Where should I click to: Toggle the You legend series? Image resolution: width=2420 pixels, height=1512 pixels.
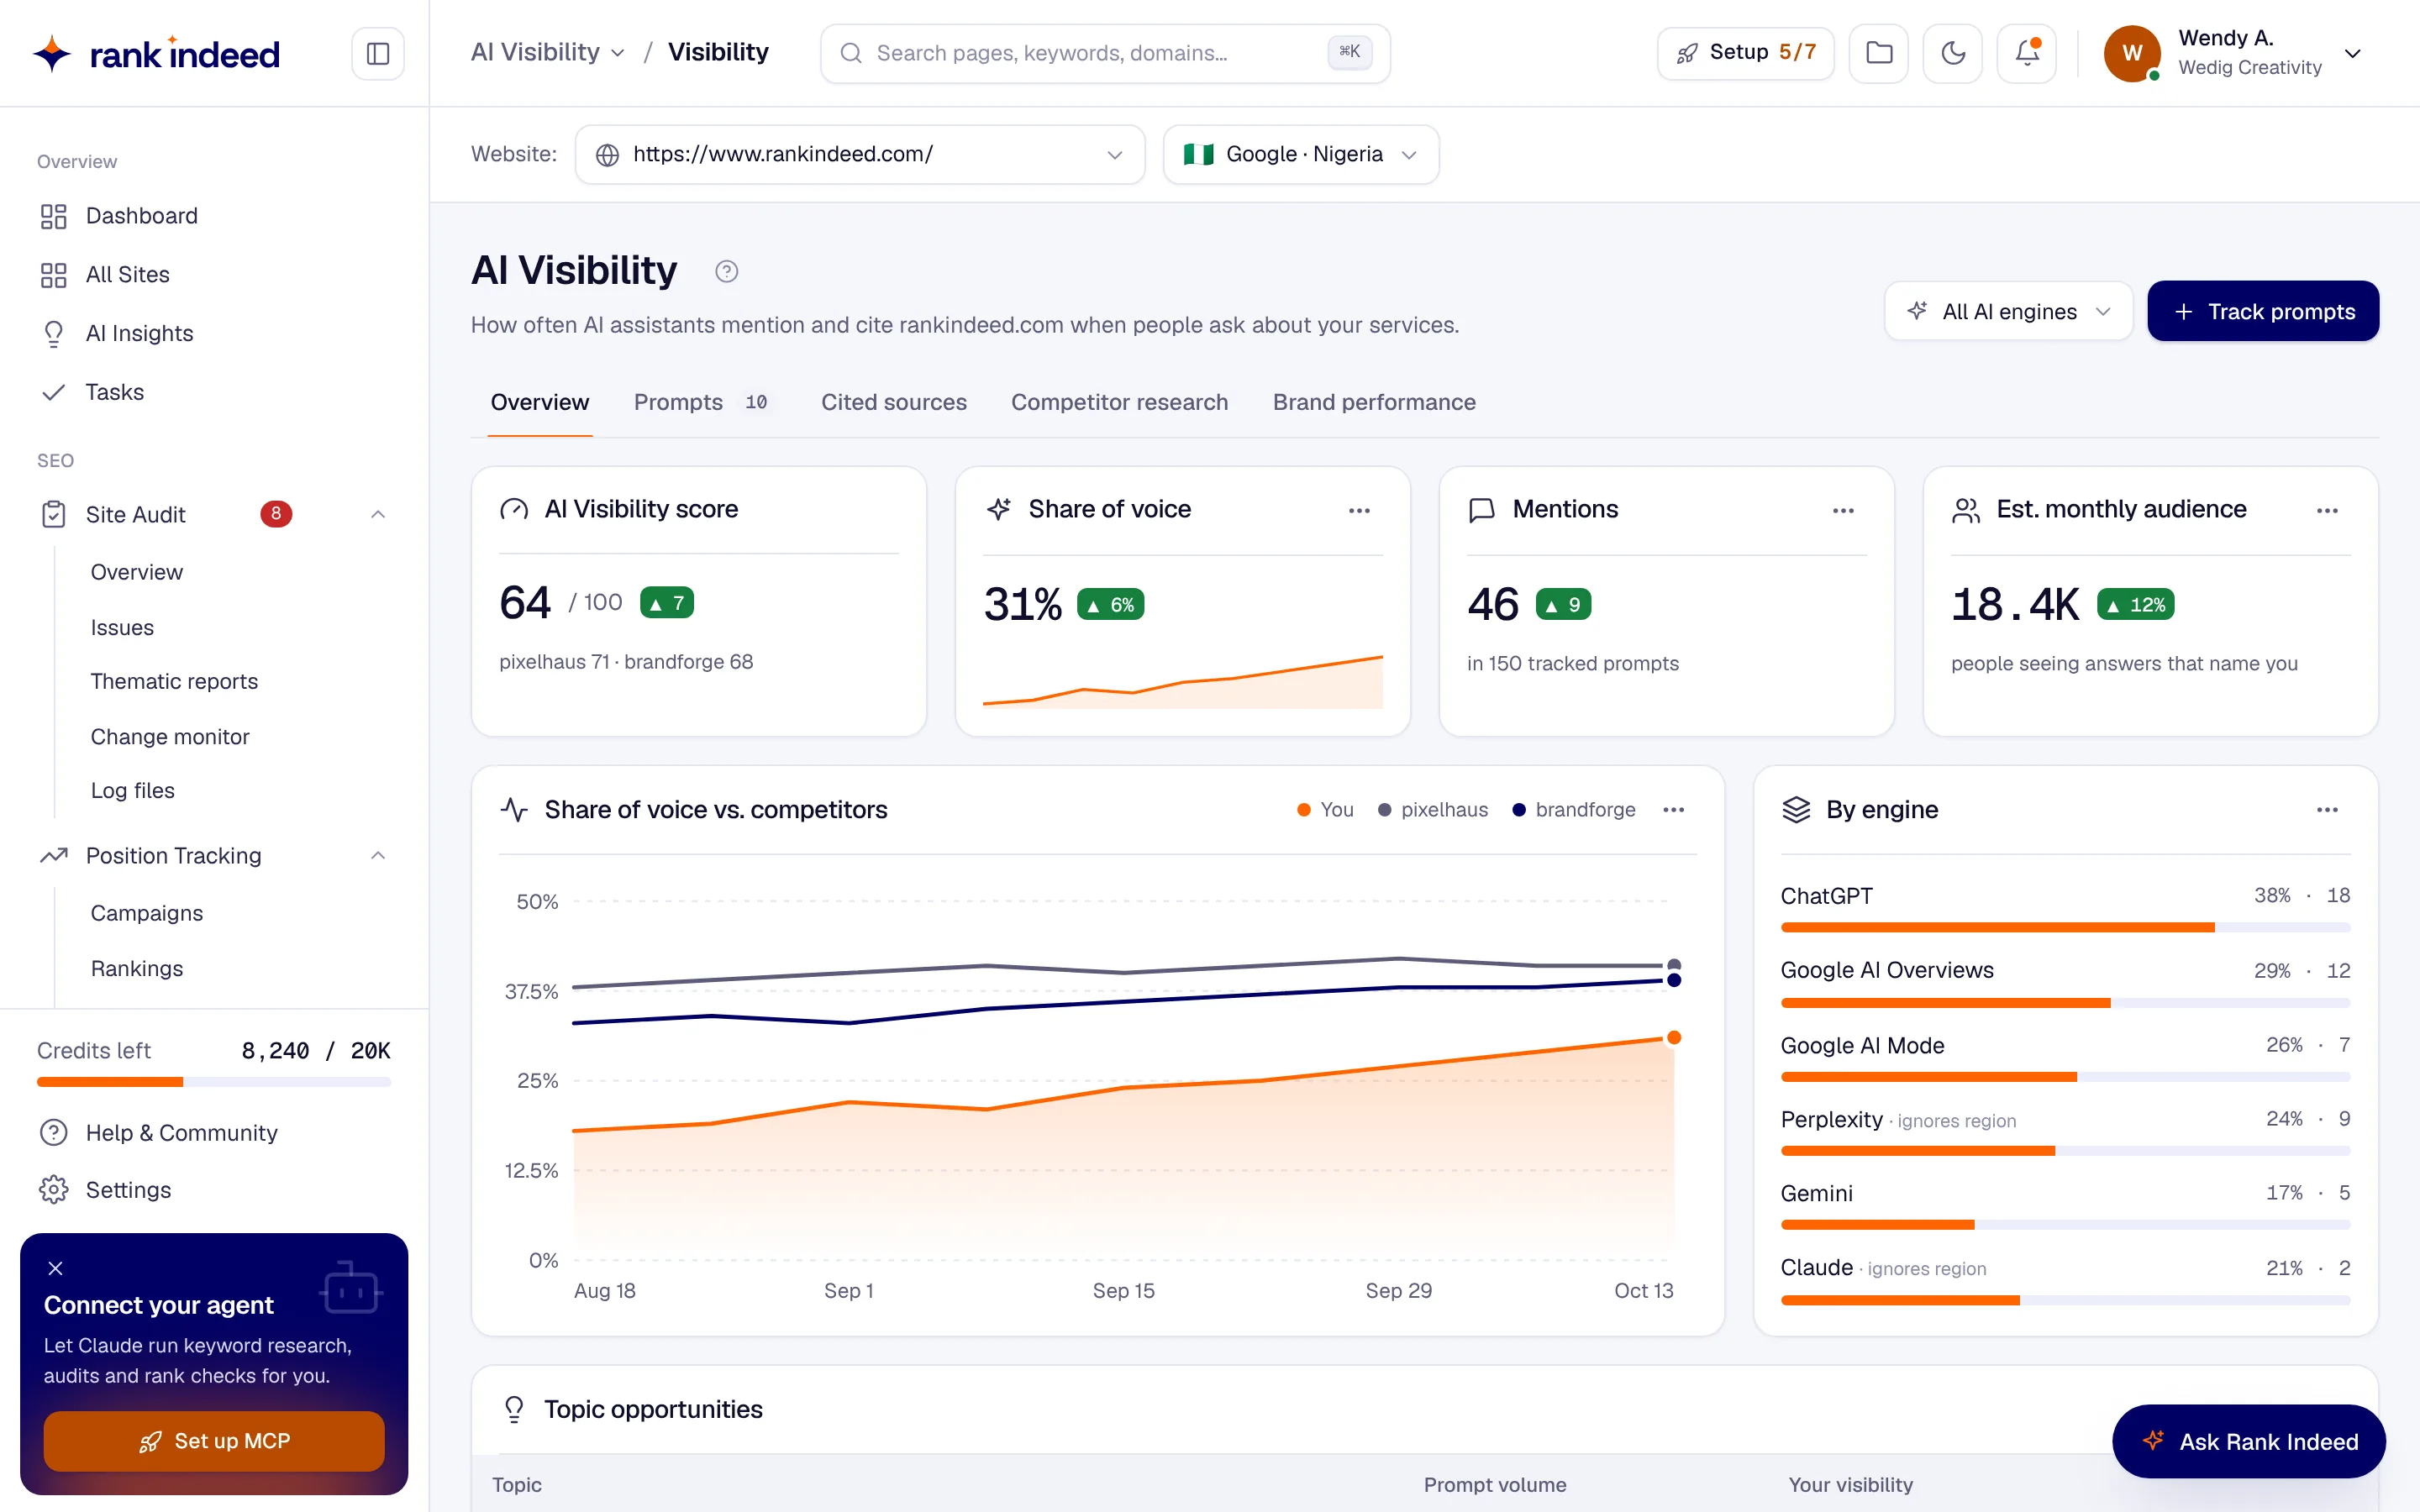(x=1325, y=810)
